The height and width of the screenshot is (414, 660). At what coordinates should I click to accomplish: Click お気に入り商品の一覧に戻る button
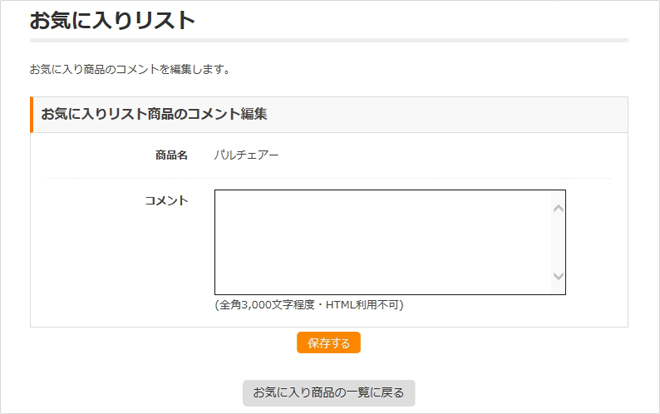[328, 392]
